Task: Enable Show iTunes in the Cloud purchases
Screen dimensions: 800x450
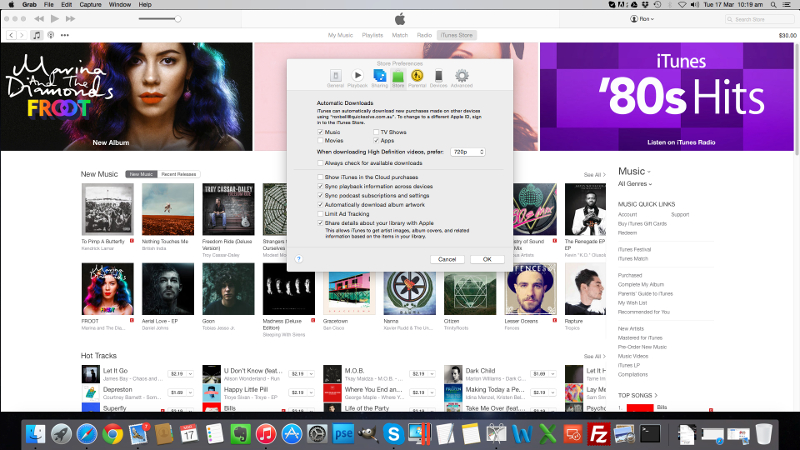Action: click(320, 177)
